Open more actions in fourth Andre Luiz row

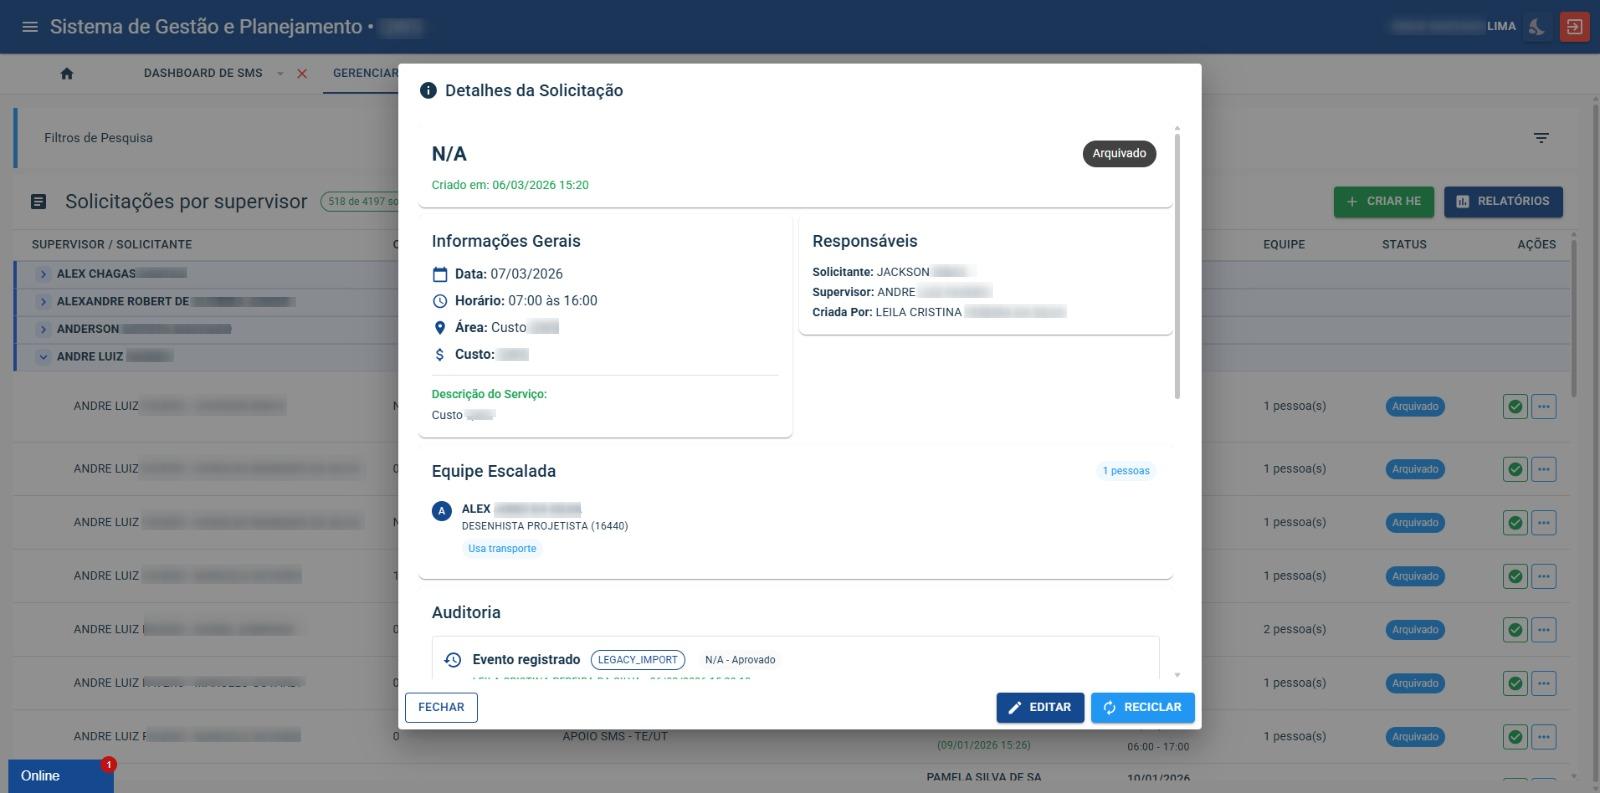click(x=1544, y=576)
